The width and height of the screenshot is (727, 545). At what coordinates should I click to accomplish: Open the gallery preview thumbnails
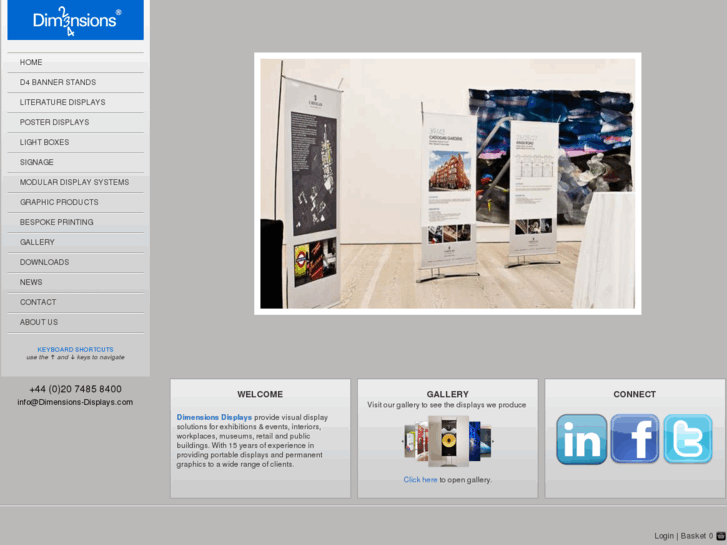point(447,441)
